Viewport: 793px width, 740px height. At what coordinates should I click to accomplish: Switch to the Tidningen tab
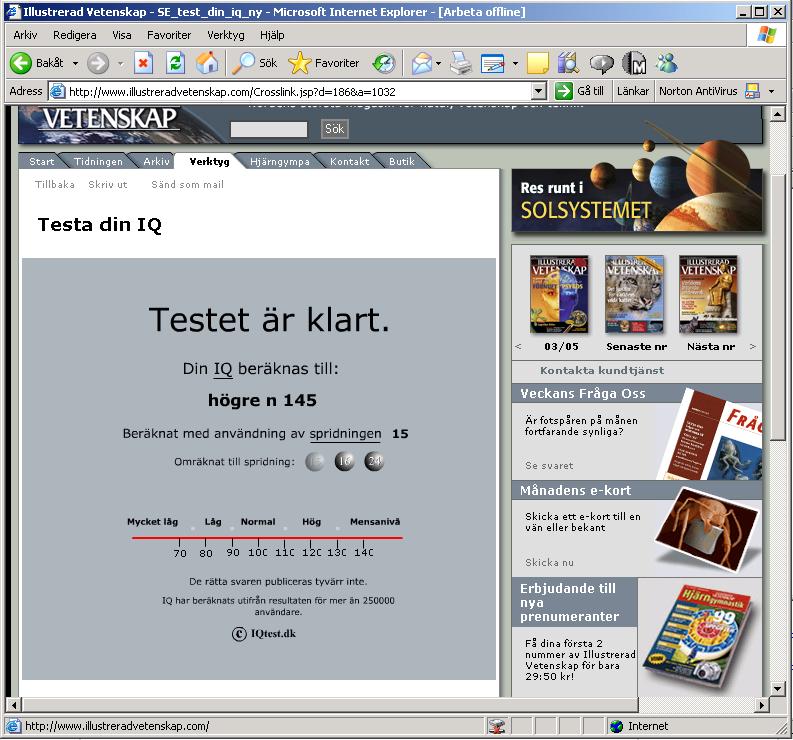pos(98,161)
